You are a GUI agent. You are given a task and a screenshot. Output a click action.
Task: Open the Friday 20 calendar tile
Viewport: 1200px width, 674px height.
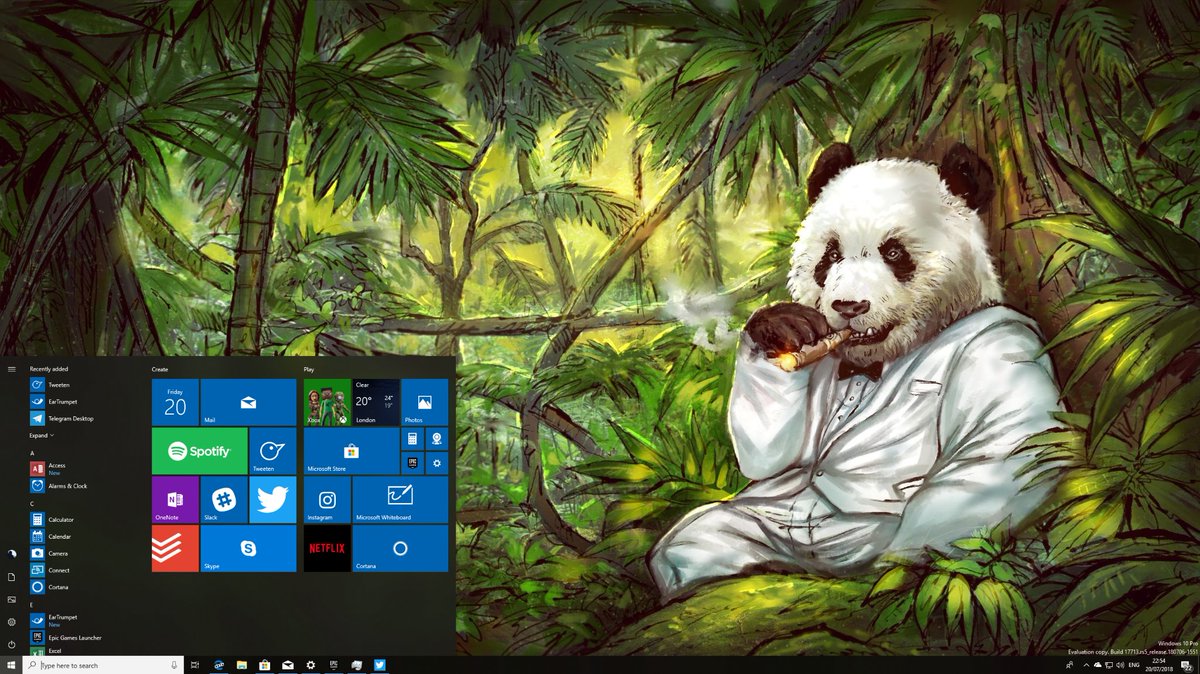coord(175,402)
